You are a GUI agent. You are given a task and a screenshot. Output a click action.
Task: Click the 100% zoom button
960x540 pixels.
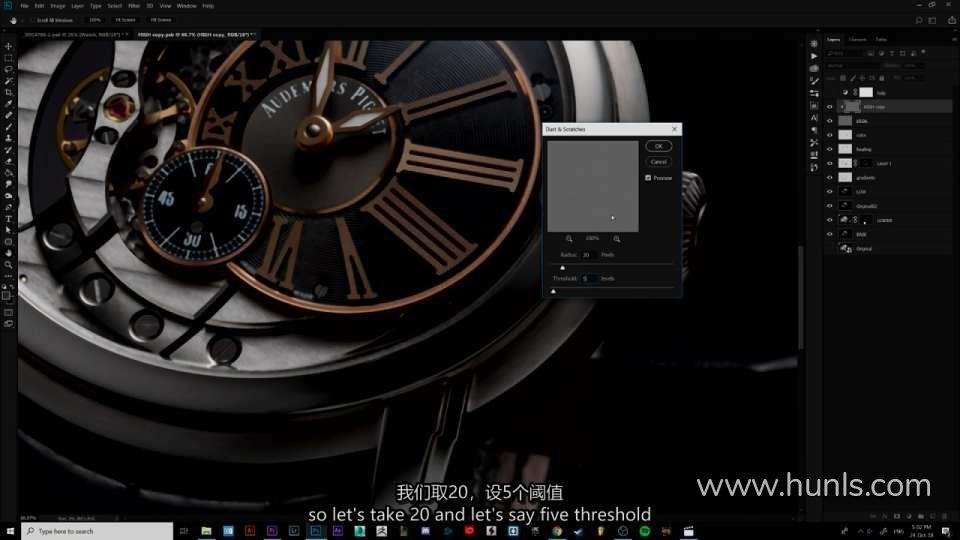tap(95, 20)
